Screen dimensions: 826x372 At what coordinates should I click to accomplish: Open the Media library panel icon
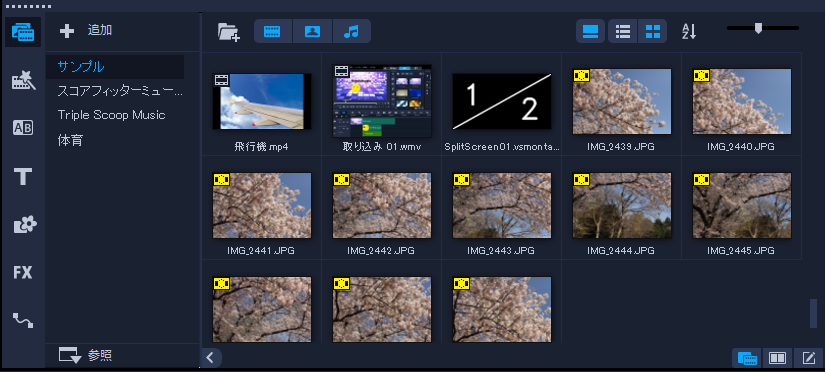pyautogui.click(x=23, y=32)
